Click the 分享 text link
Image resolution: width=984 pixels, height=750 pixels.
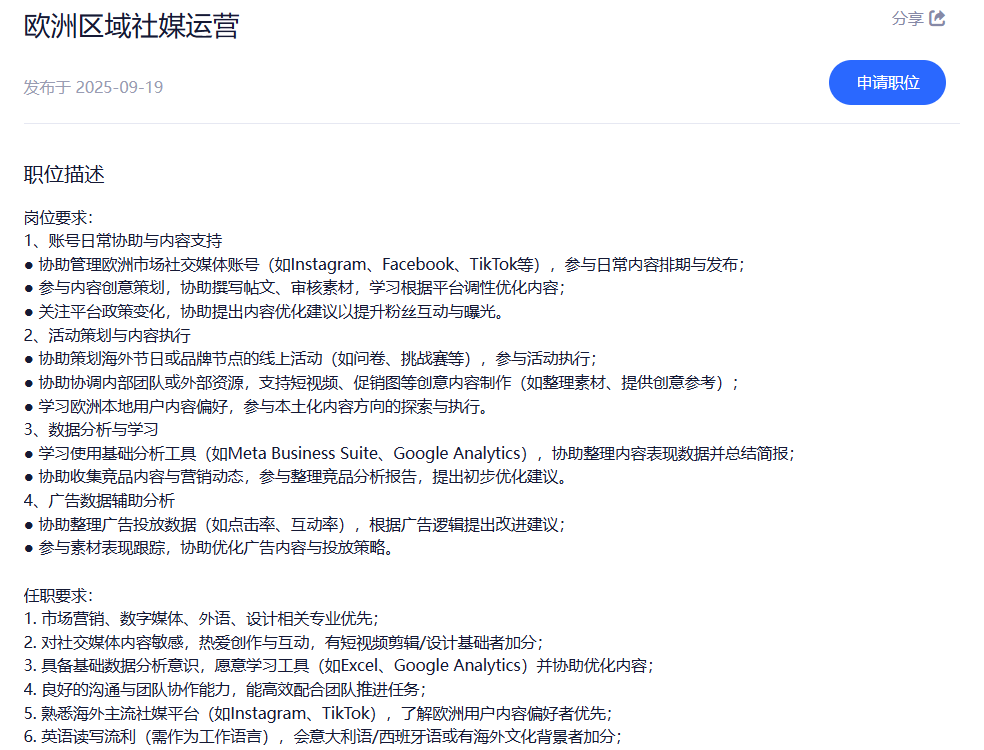tap(907, 18)
